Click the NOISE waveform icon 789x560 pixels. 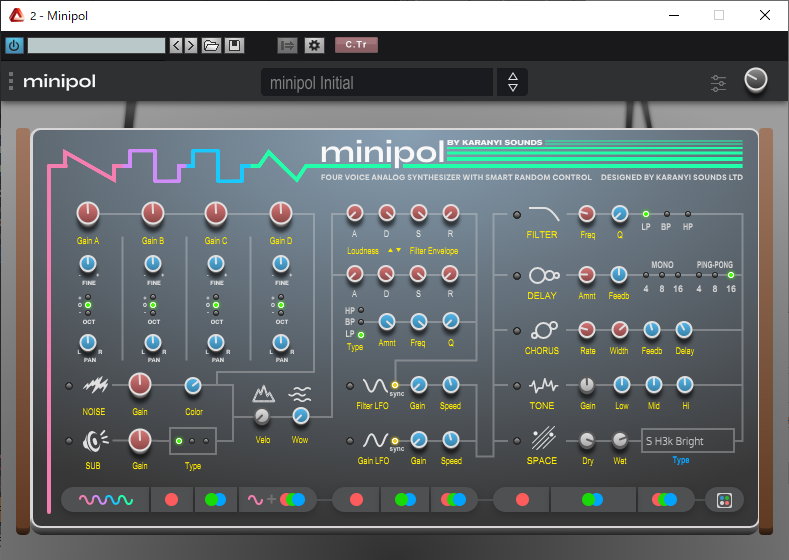pyautogui.click(x=96, y=385)
